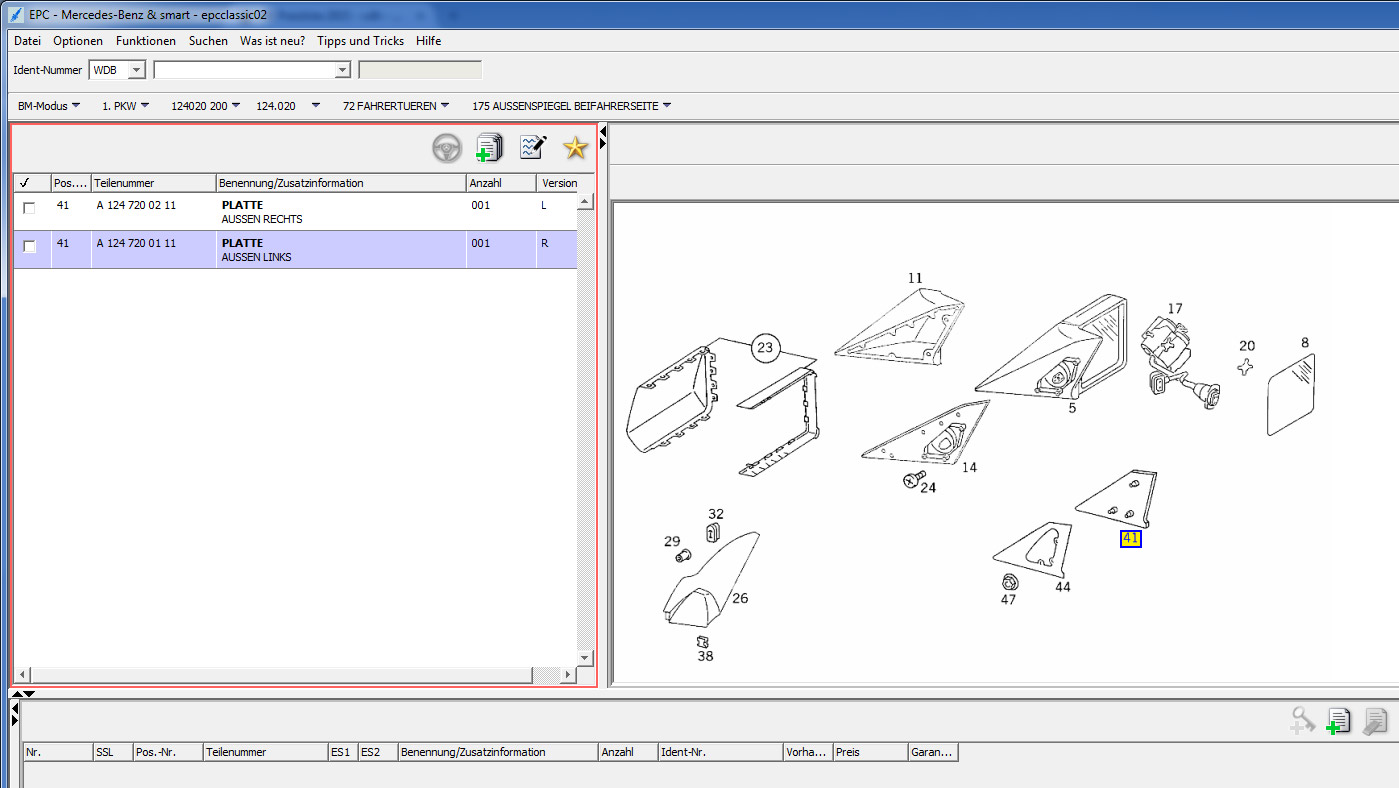Click callout 8 in the diagram
Image resolution: width=1399 pixels, height=788 pixels.
coord(1305,343)
